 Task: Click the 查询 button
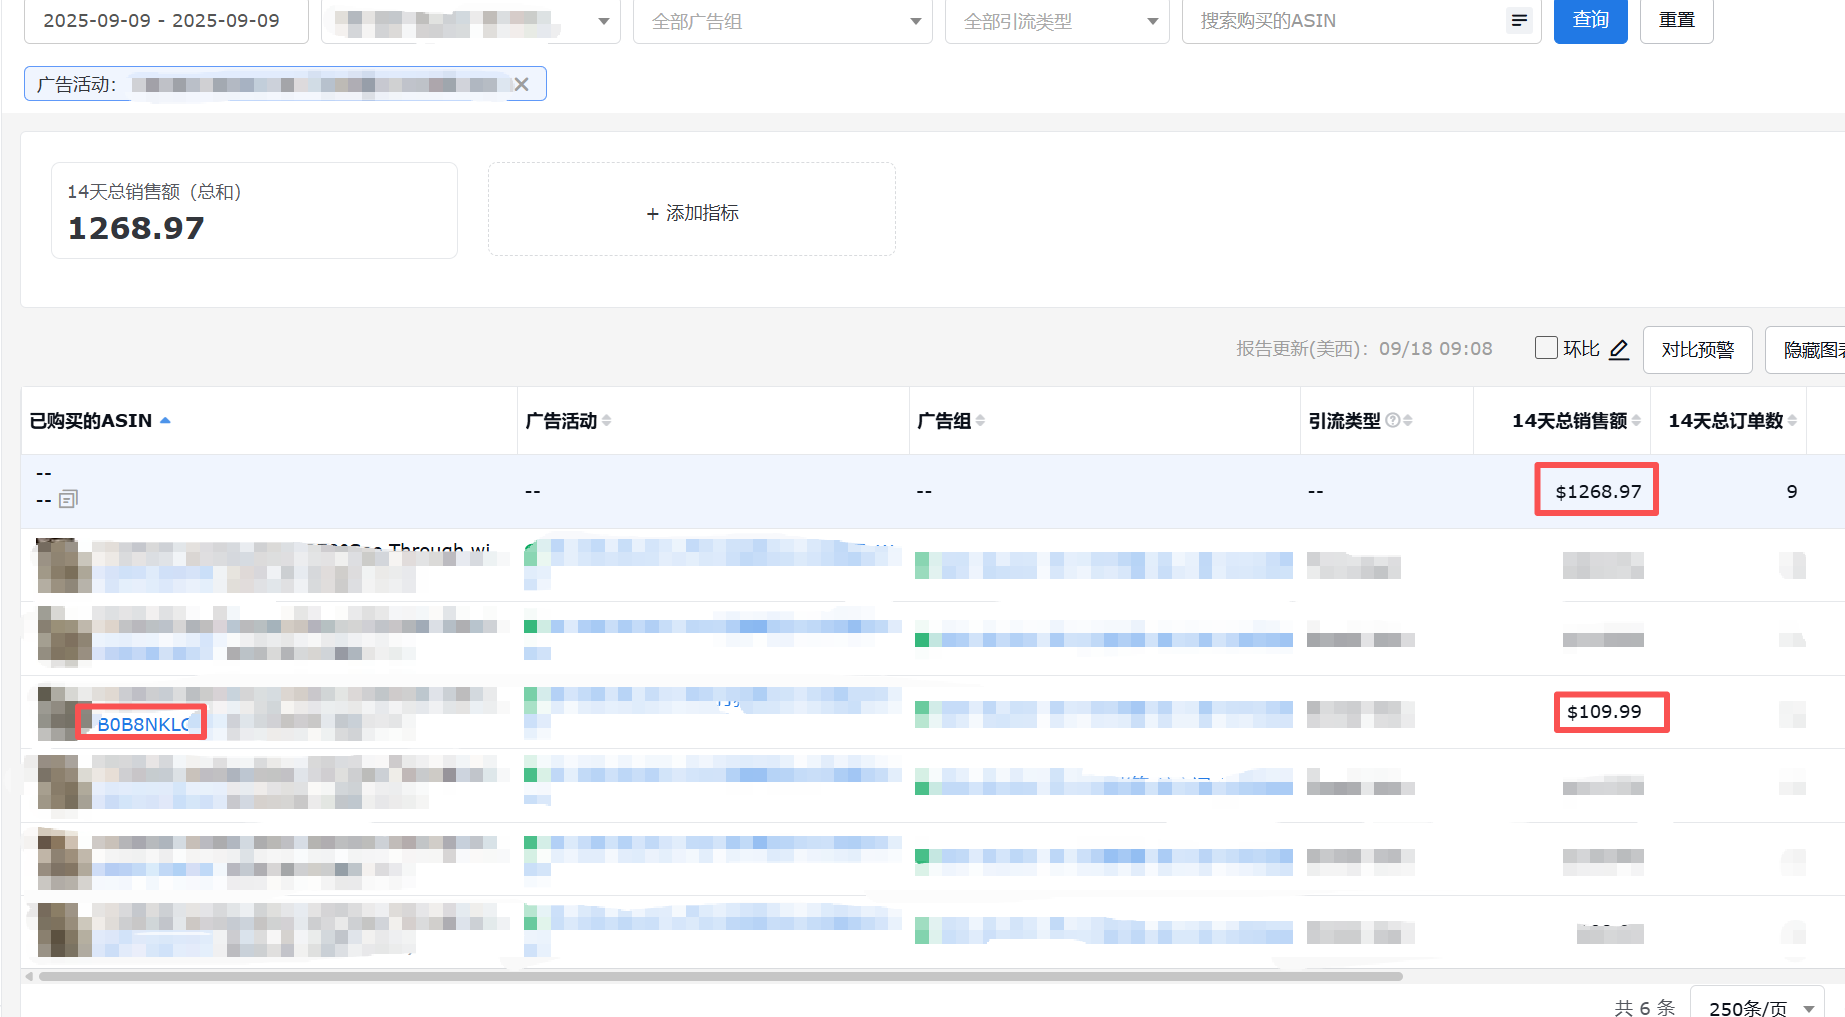[x=1590, y=20]
